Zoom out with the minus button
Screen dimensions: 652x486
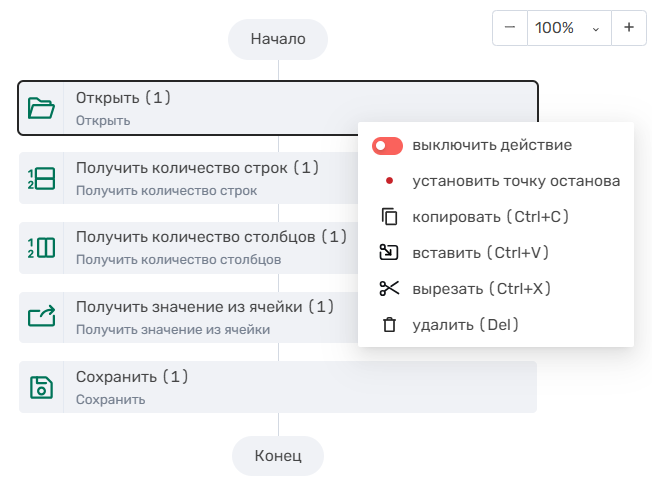pos(510,28)
